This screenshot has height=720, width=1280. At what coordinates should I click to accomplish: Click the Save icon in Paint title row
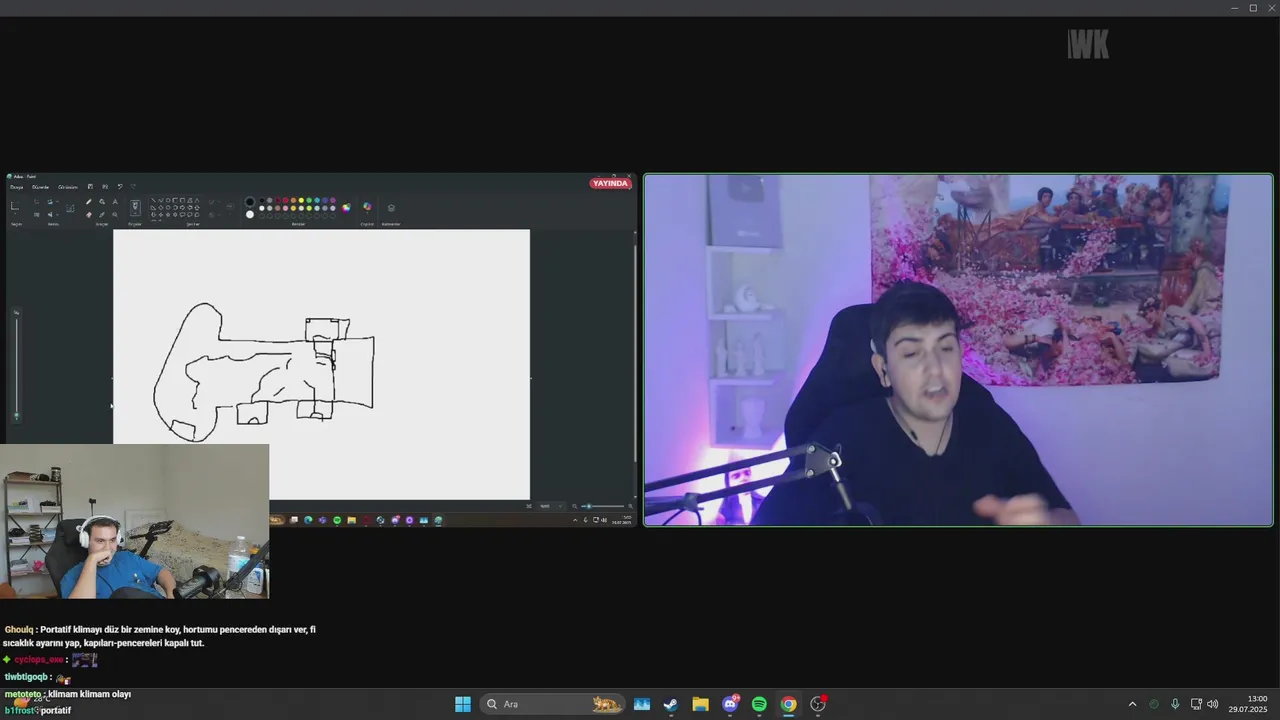click(x=90, y=186)
